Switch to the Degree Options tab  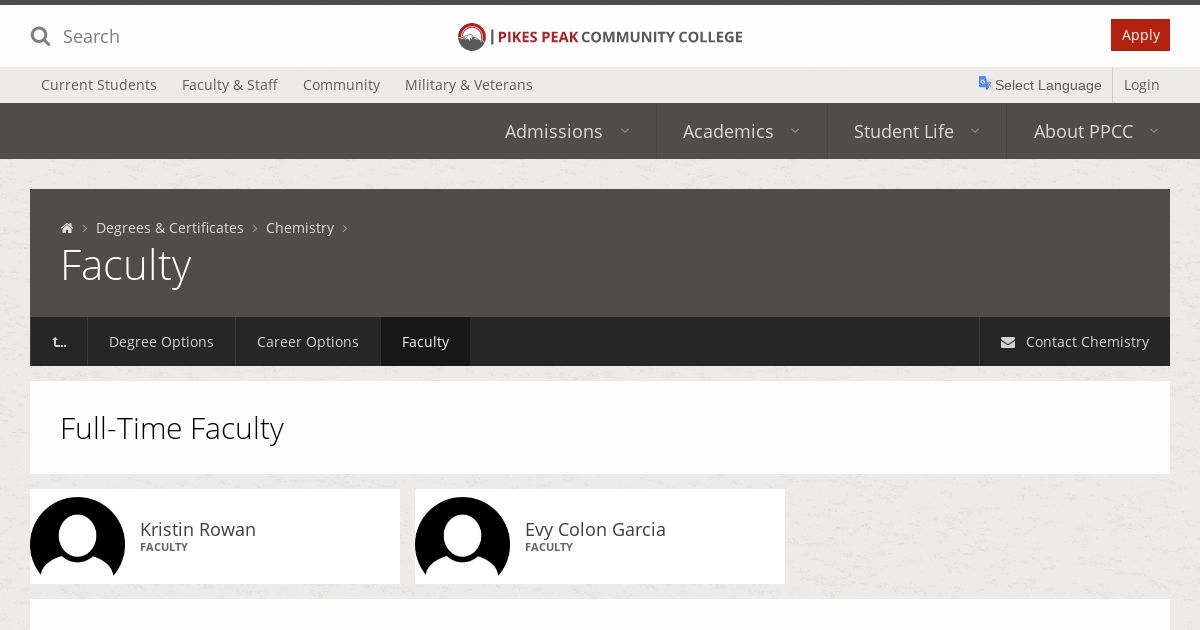[x=161, y=342]
